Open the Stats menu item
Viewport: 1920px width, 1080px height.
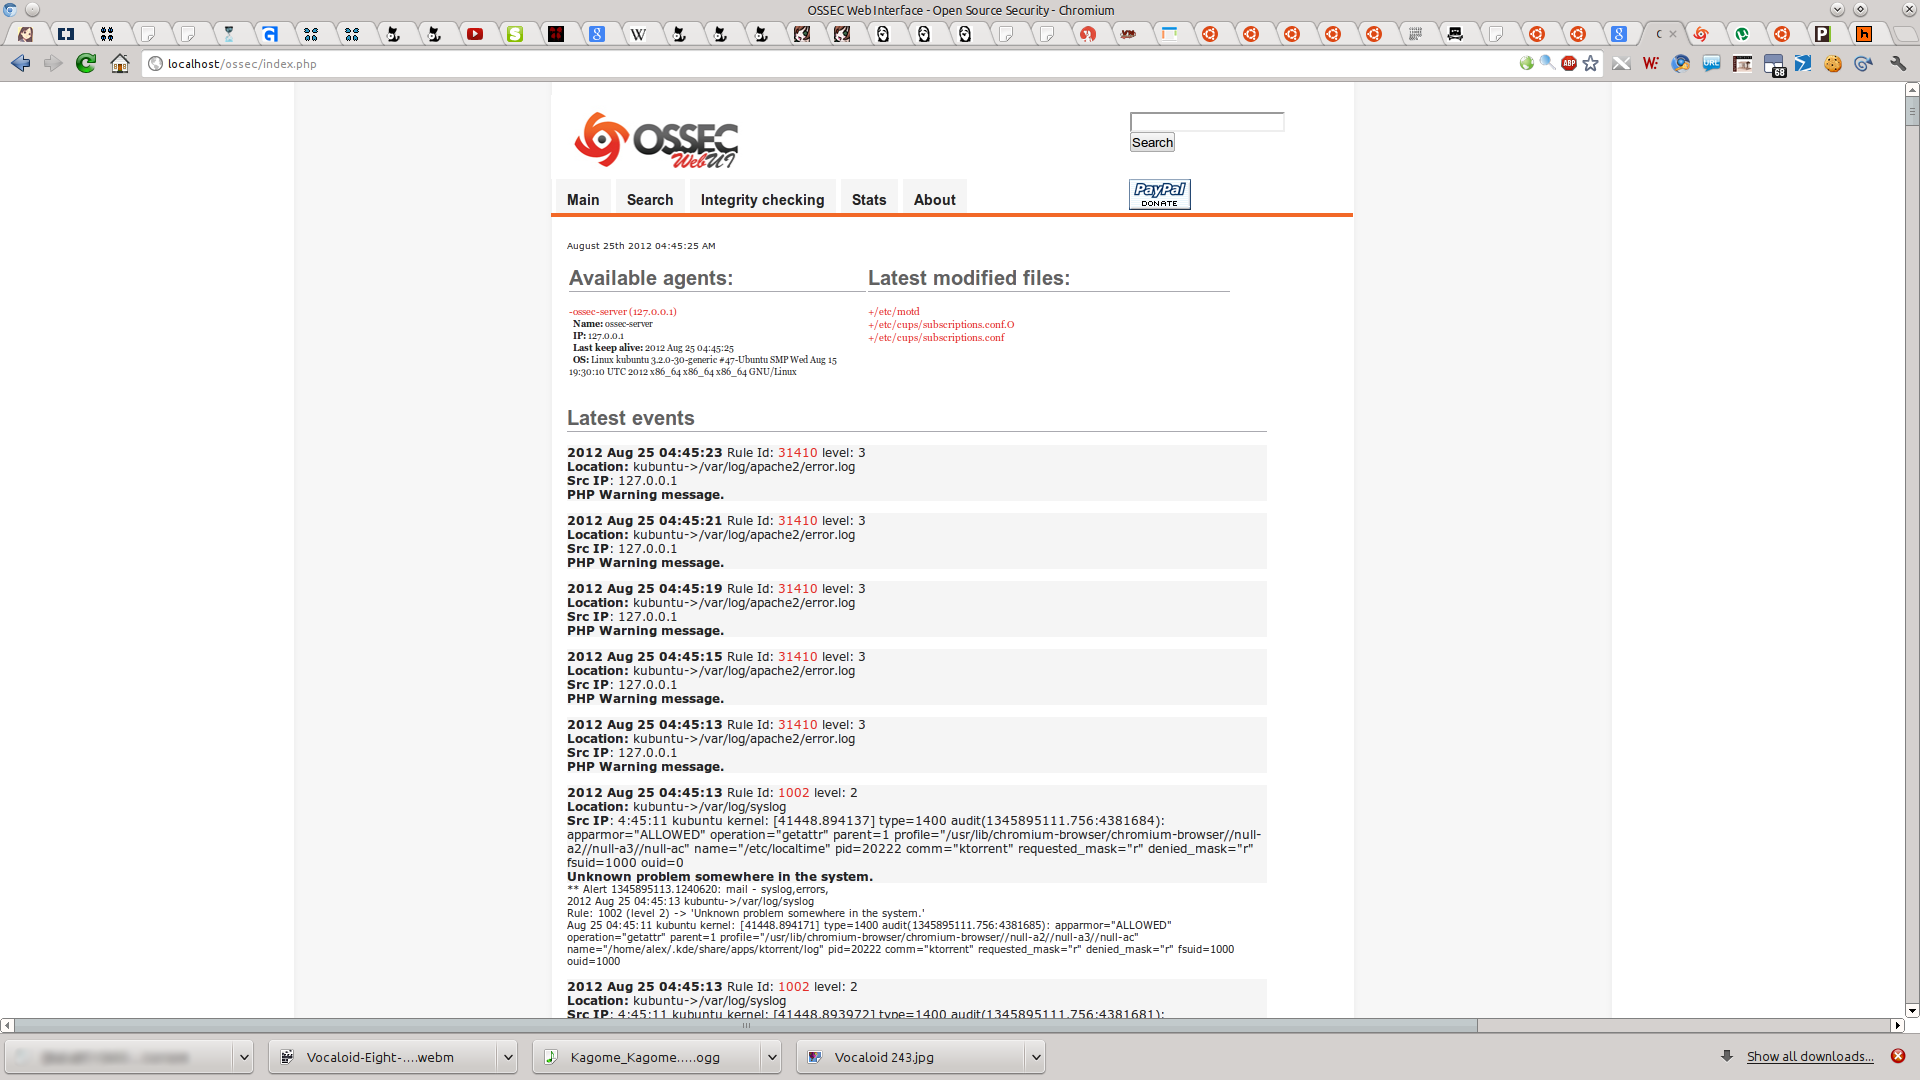point(868,200)
